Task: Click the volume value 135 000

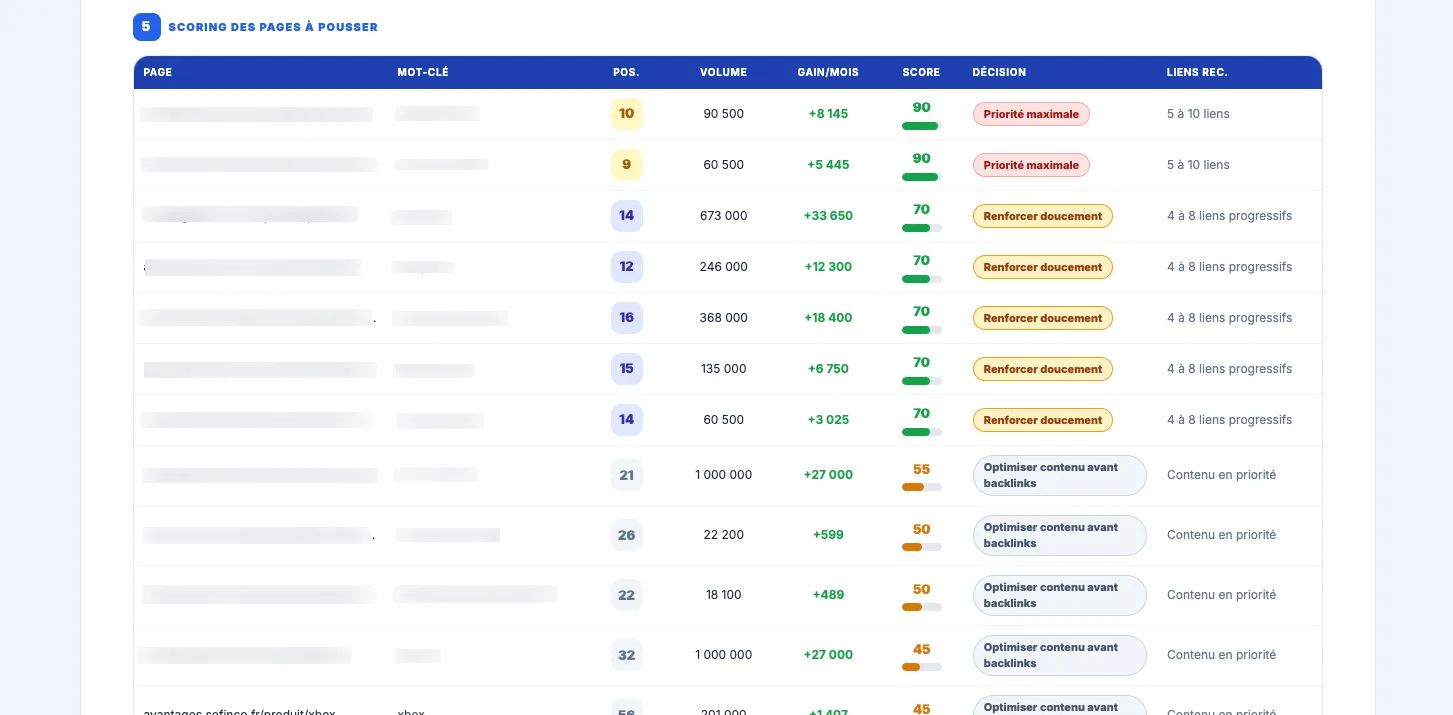Action: tap(723, 369)
